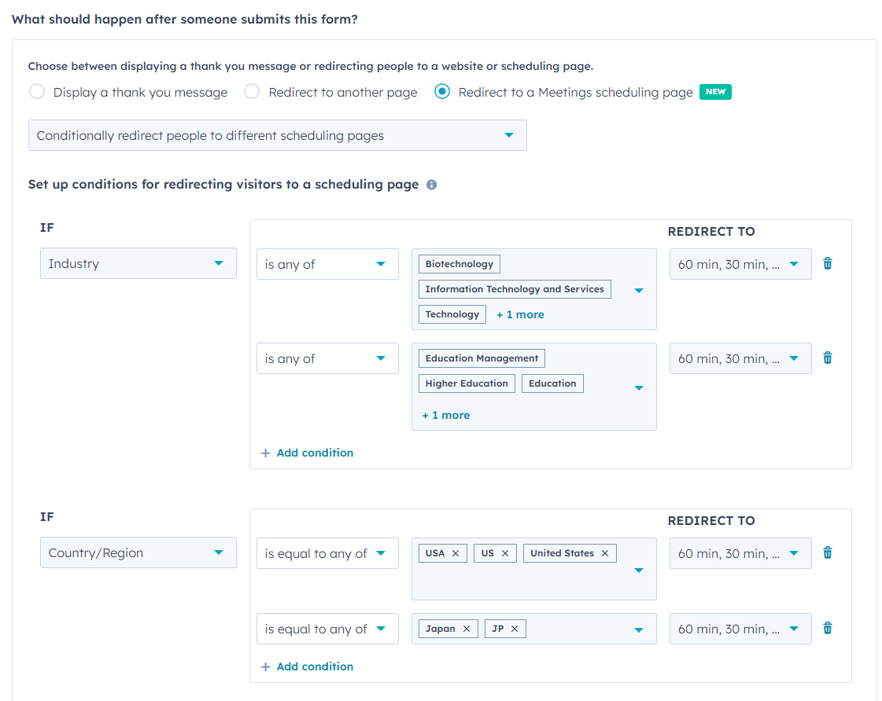Open redirect dropdown for Biotechnology row

(739, 264)
